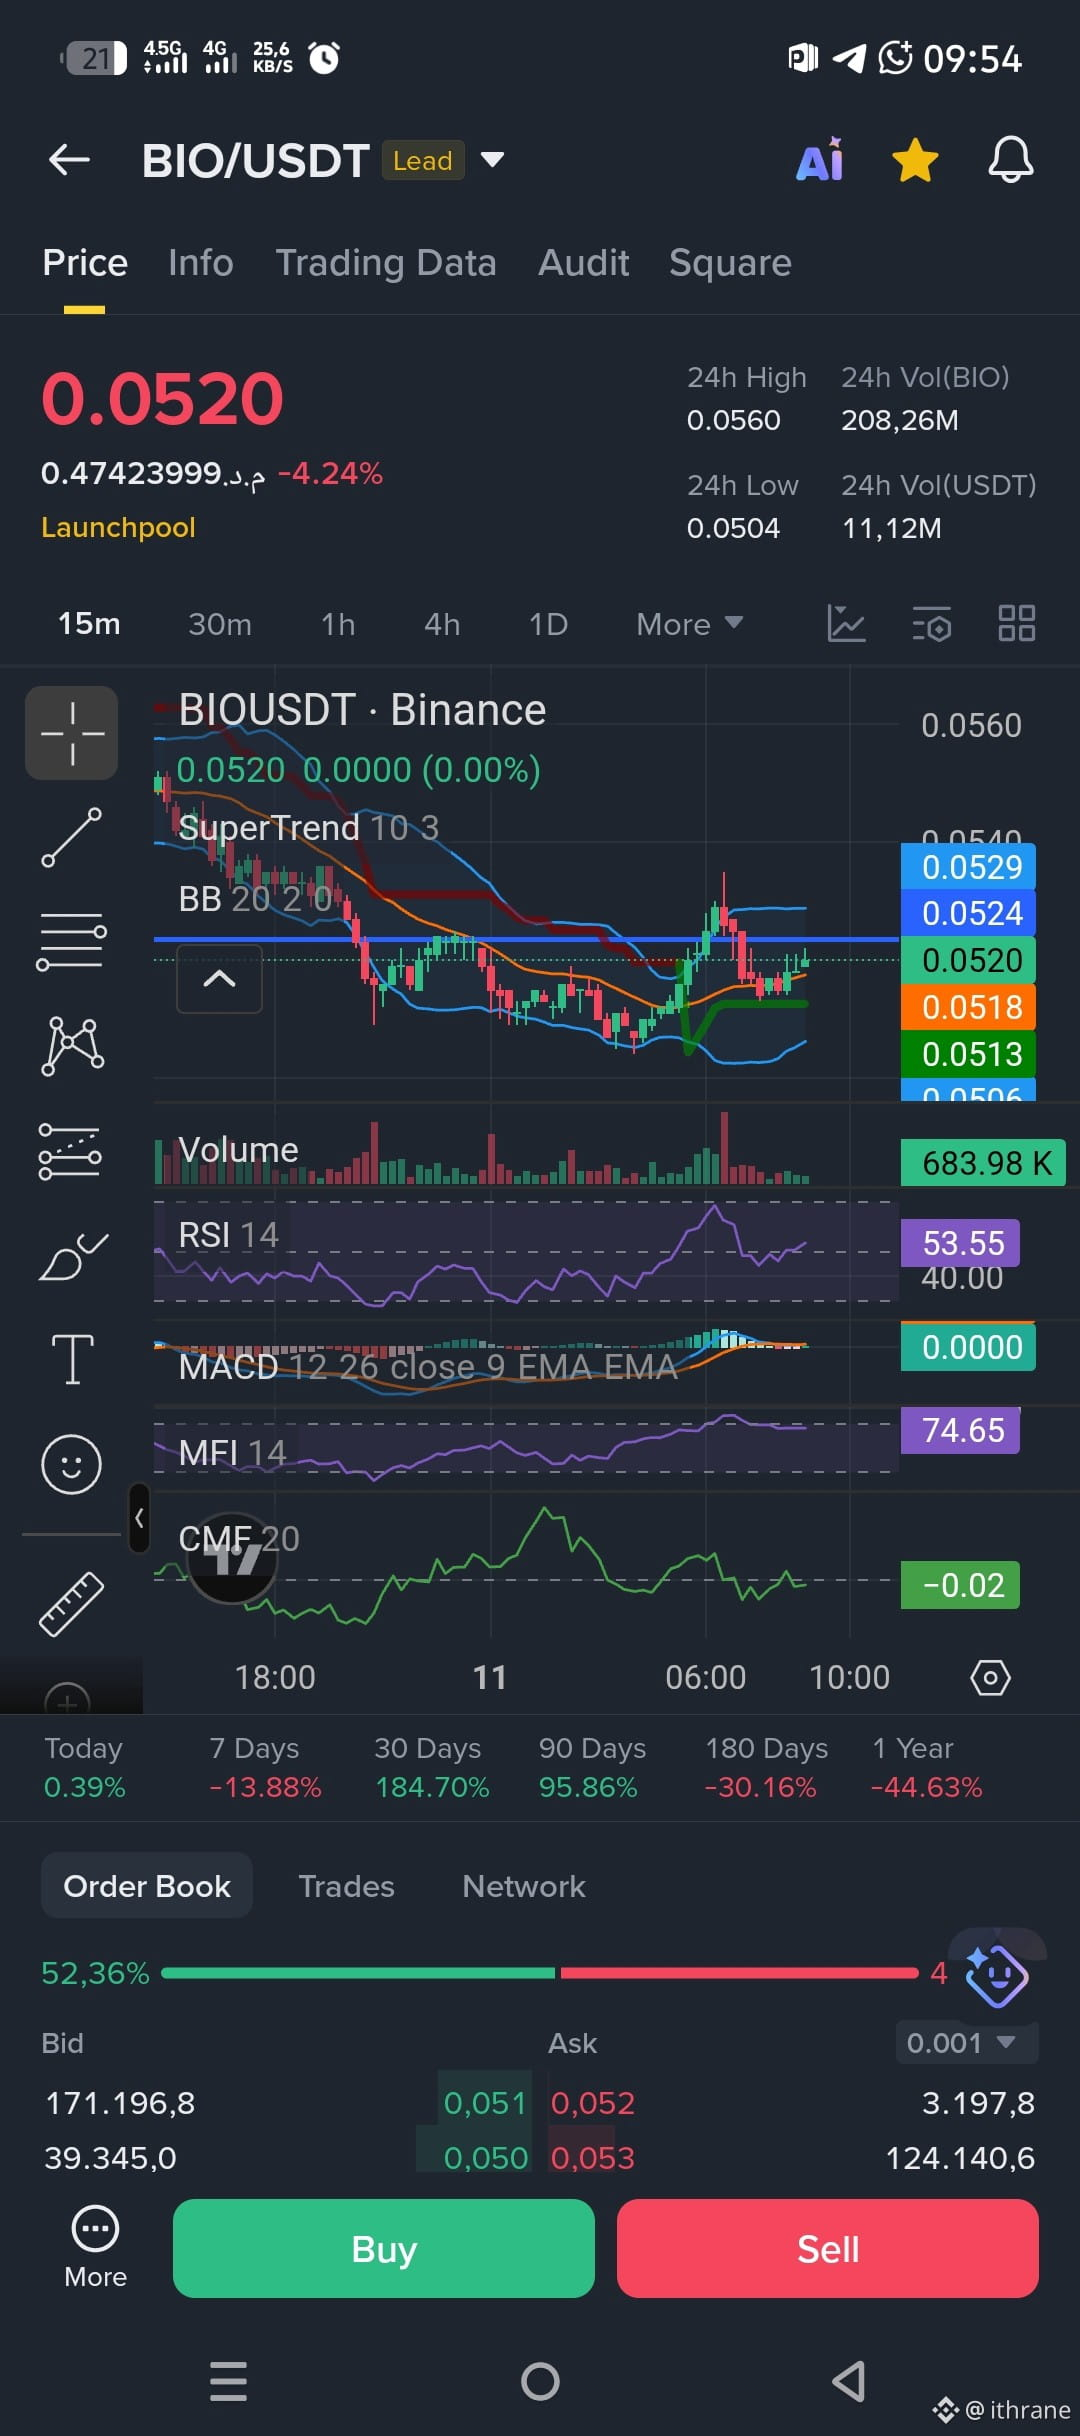The height and width of the screenshot is (2436, 1080).
Task: Select the XABCD pattern tool
Action: pyautogui.click(x=72, y=1046)
